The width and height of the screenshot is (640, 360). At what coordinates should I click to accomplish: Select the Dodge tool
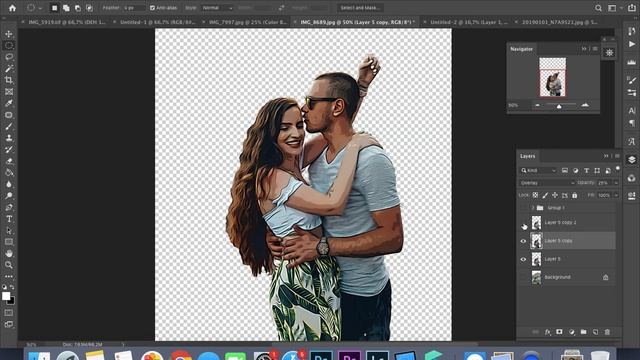pyautogui.click(x=9, y=196)
